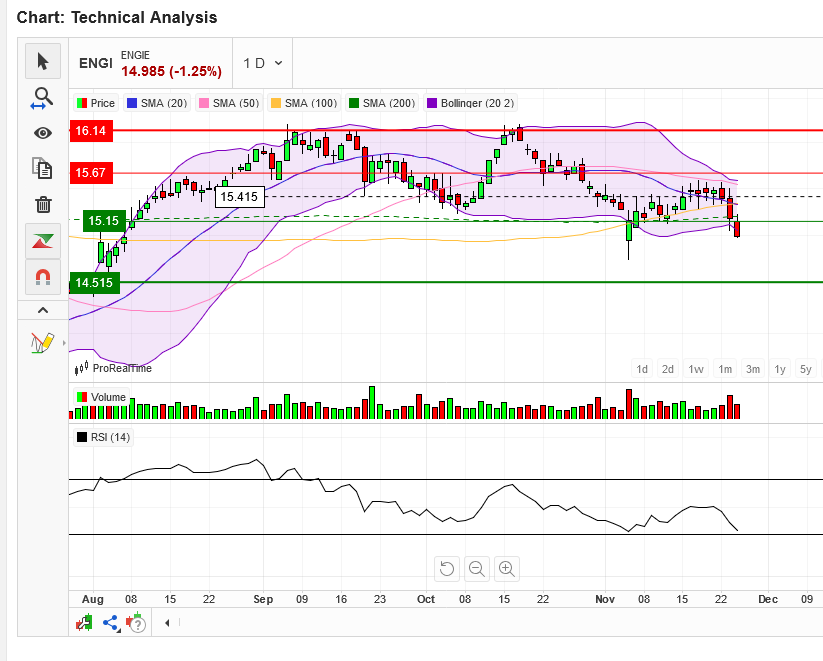Toggle the RSI (14) legend item

click(x=103, y=437)
